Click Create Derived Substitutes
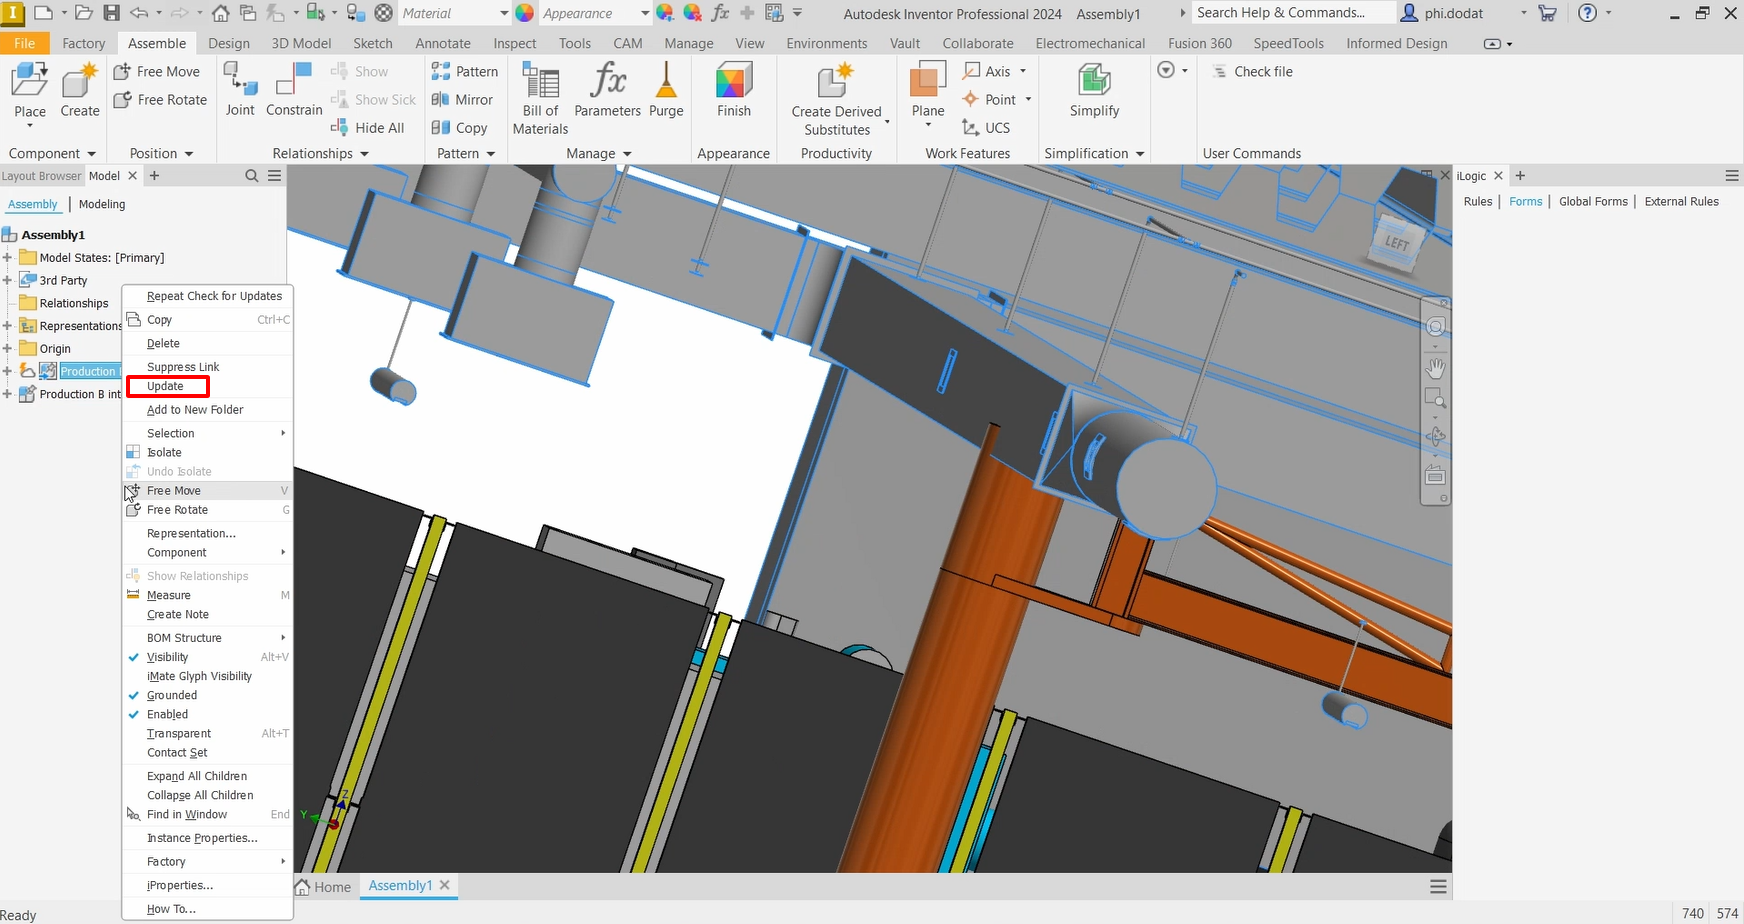This screenshot has width=1744, height=924. pos(837,98)
